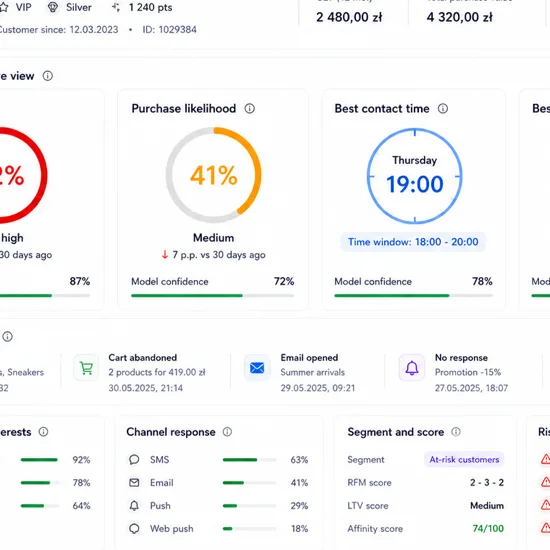The width and height of the screenshot is (550, 550).
Task: Click the Silver tier diamond icon
Action: [53, 7]
